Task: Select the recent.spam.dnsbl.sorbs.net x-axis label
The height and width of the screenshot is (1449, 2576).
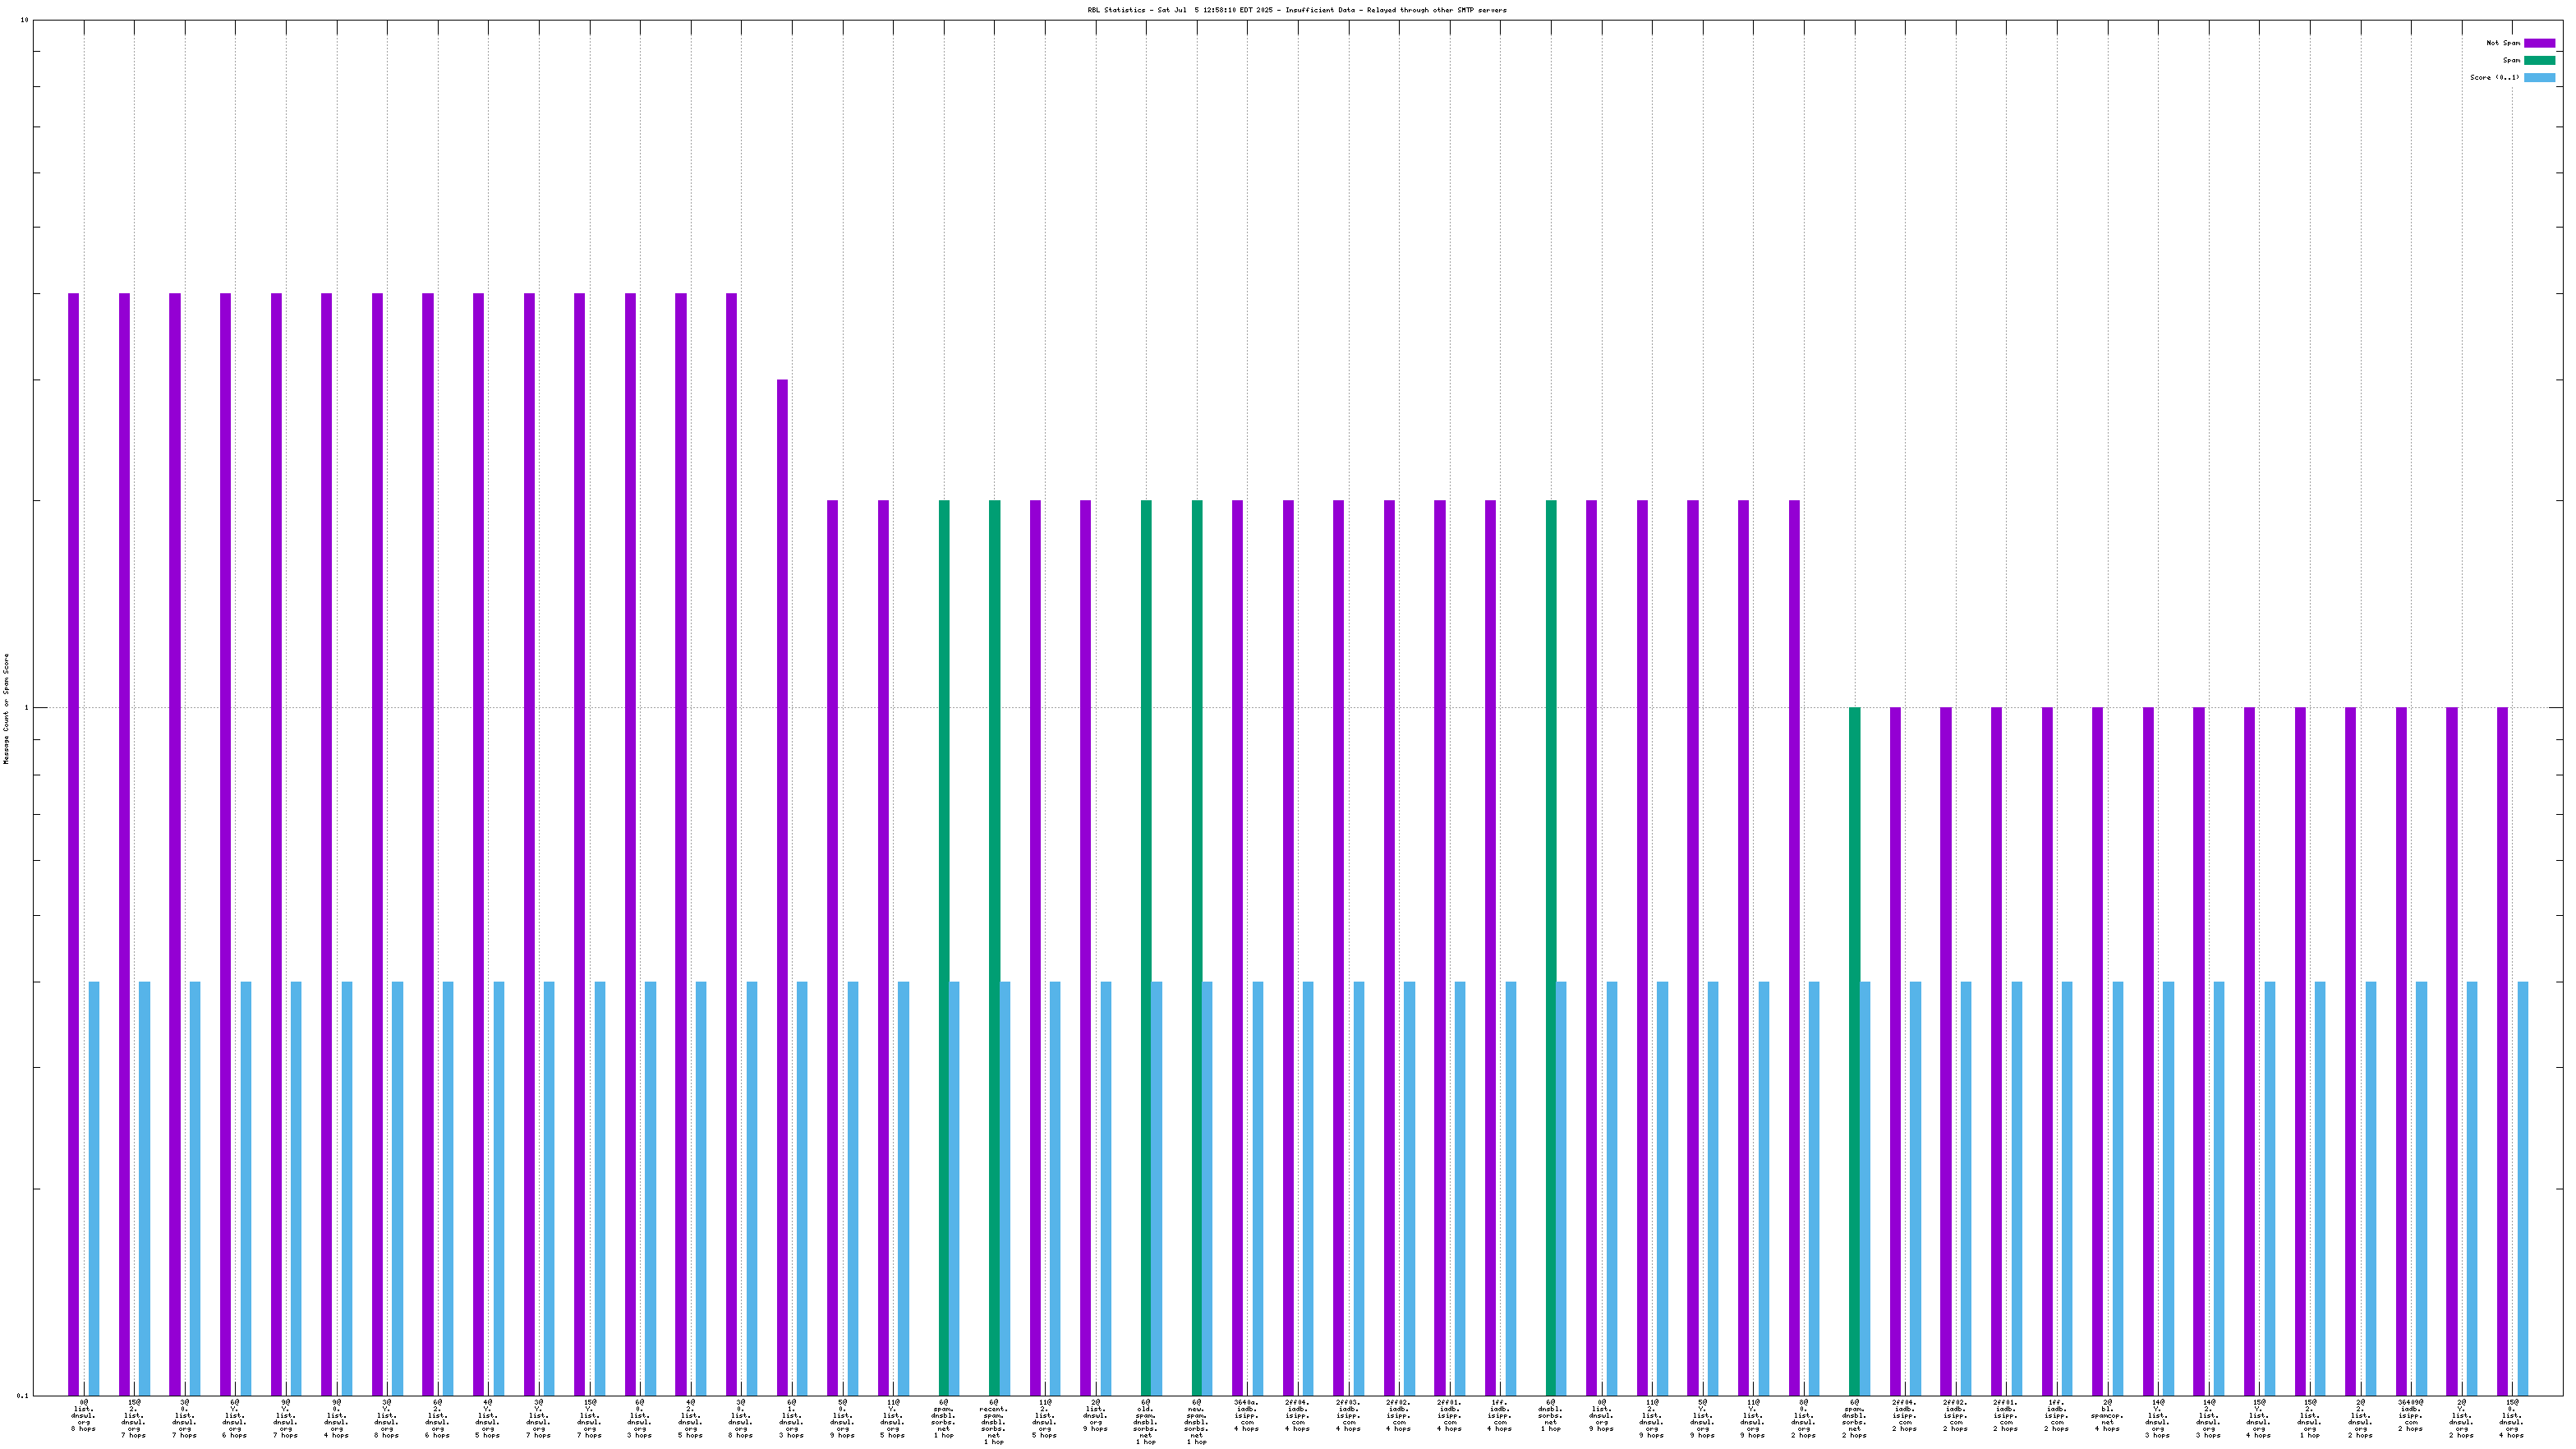Action: [994, 1421]
